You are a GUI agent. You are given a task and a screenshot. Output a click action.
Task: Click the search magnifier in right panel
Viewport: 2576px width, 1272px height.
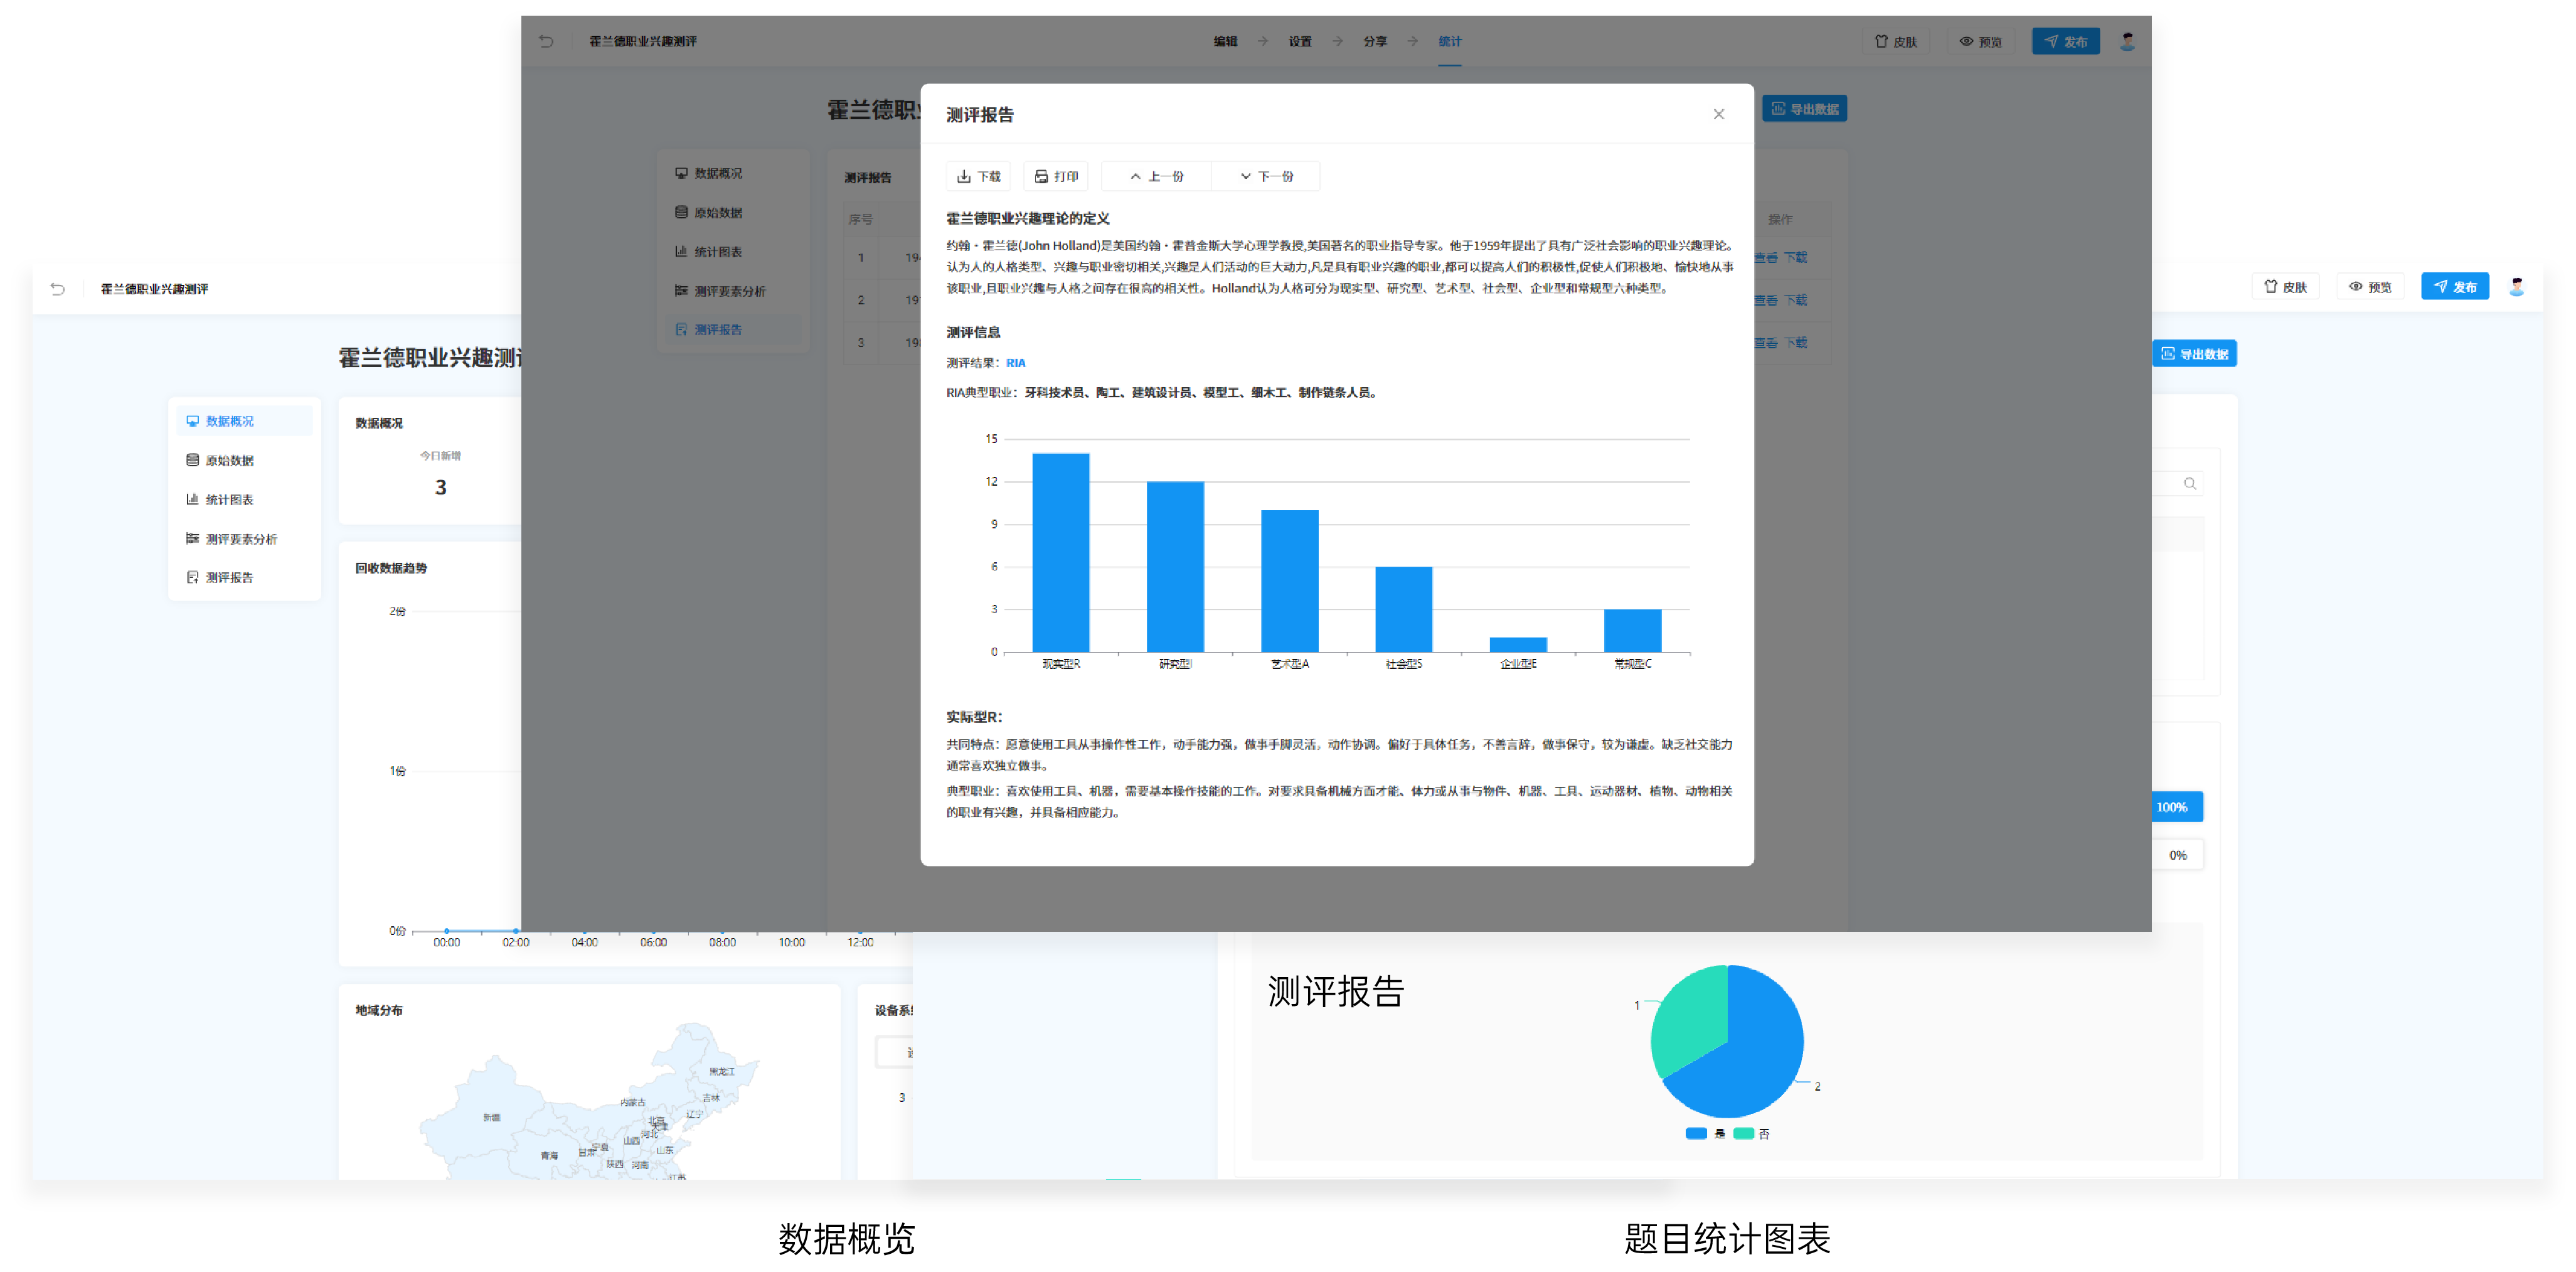pos(2190,484)
